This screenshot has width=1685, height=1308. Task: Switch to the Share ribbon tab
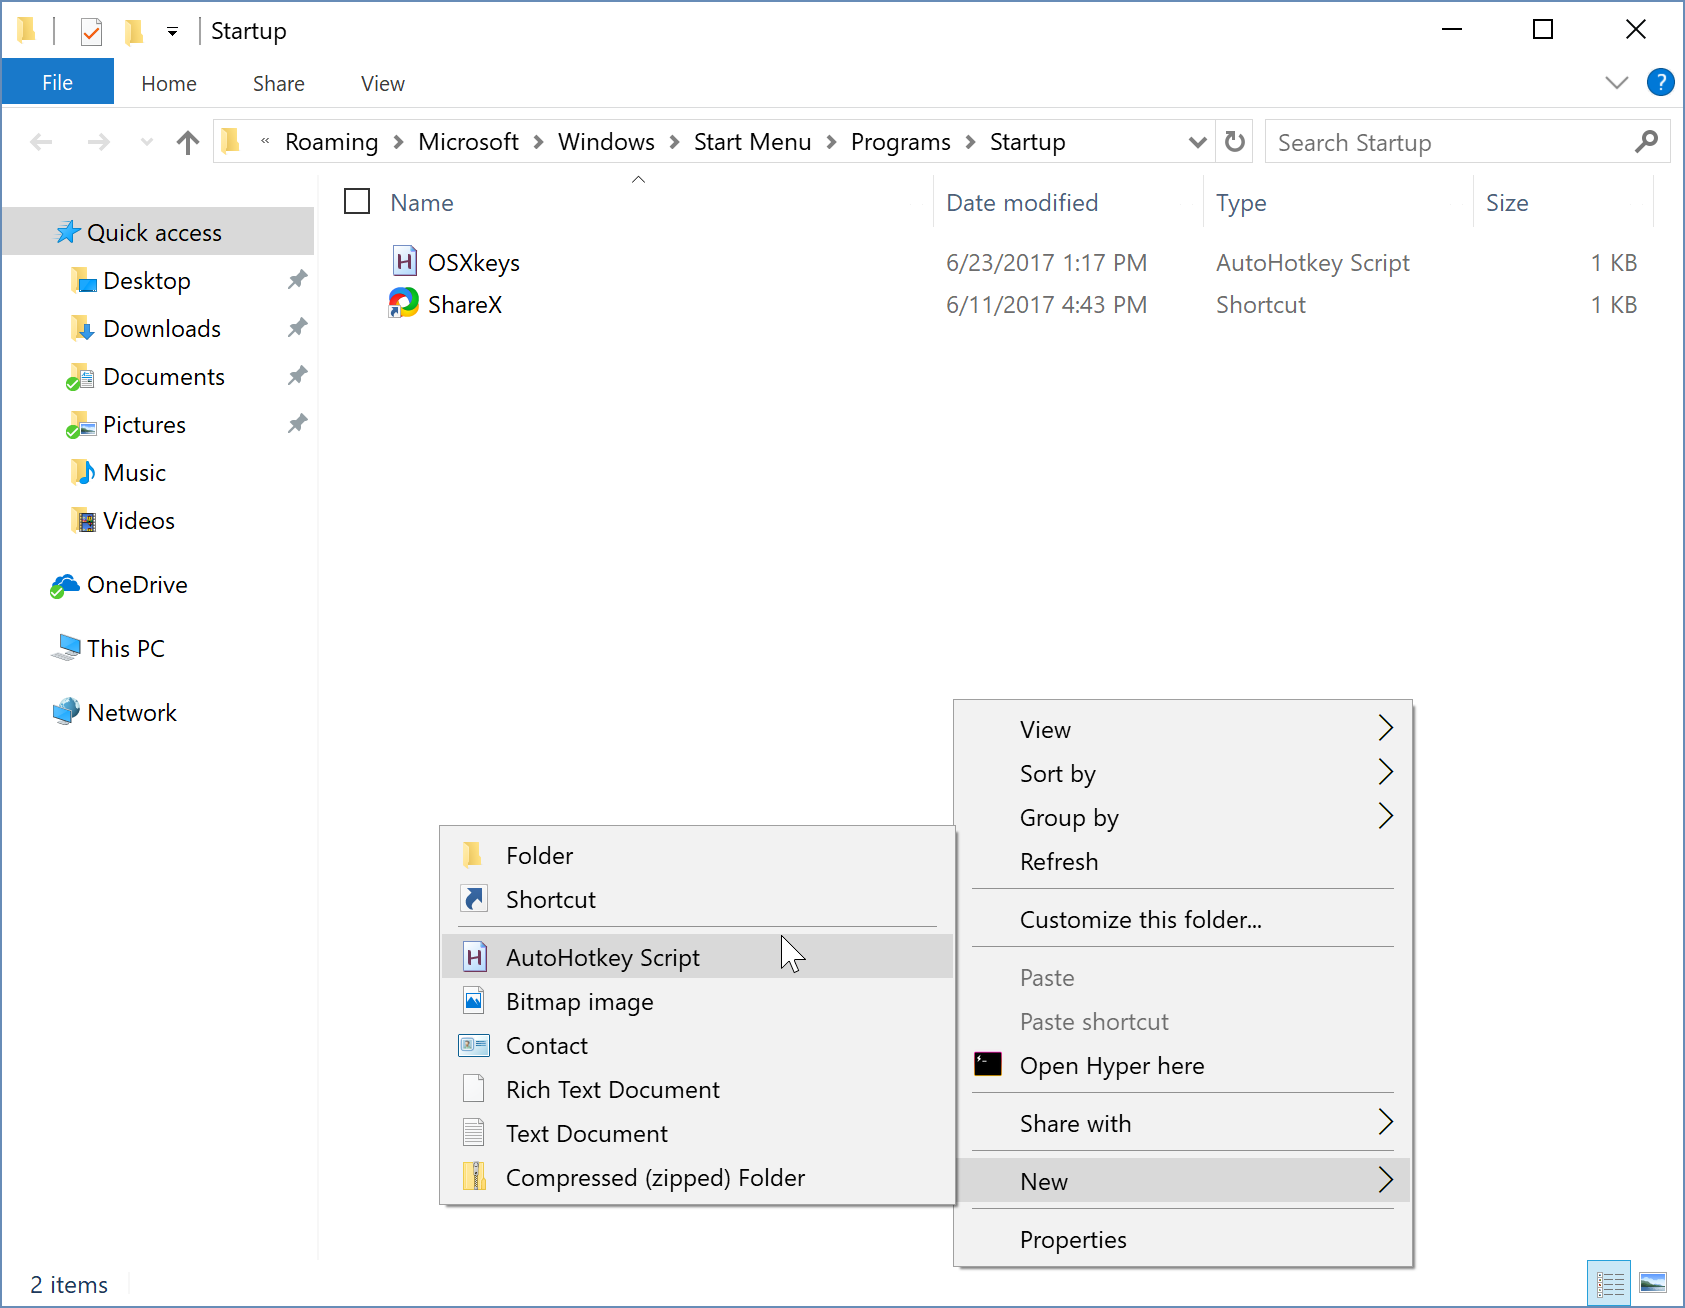(x=279, y=83)
